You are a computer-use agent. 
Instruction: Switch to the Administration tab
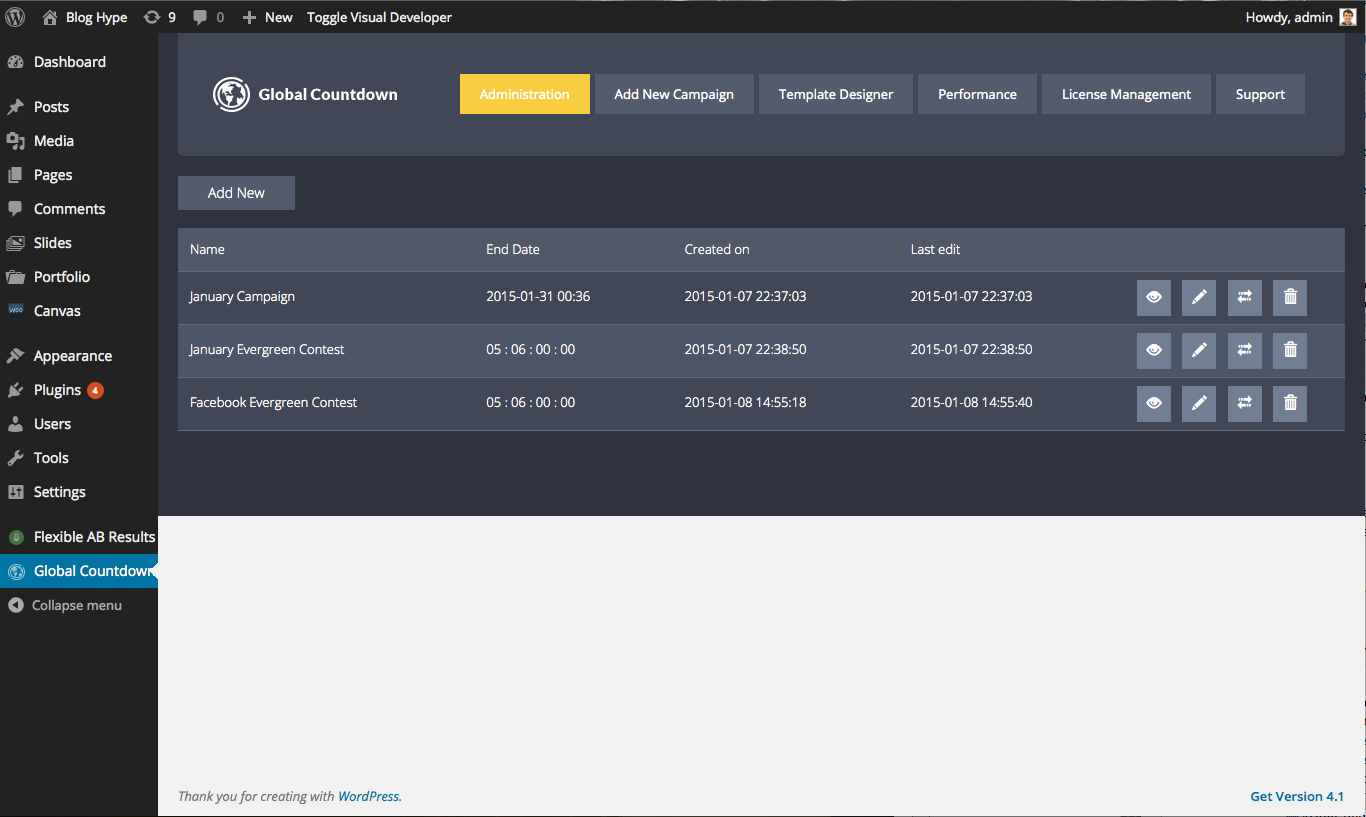[525, 94]
